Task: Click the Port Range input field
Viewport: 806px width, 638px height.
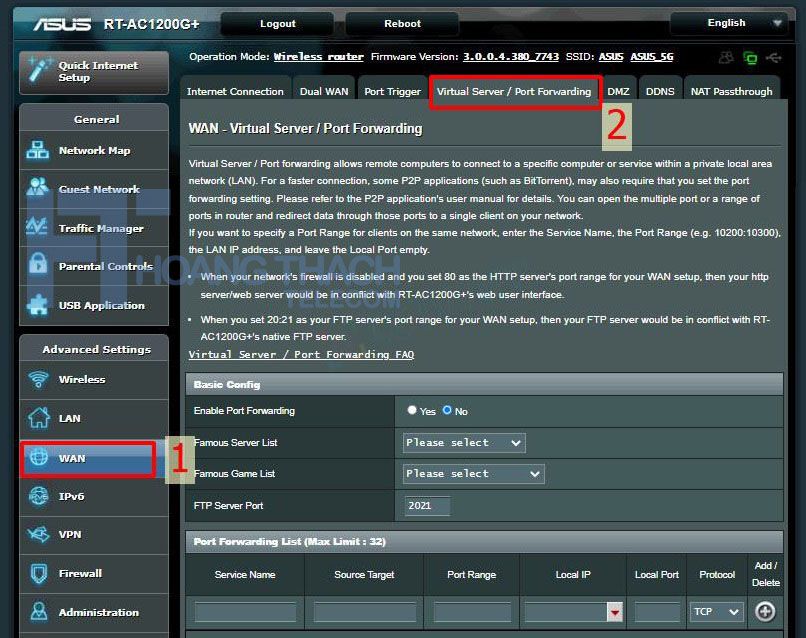Action: (472, 612)
